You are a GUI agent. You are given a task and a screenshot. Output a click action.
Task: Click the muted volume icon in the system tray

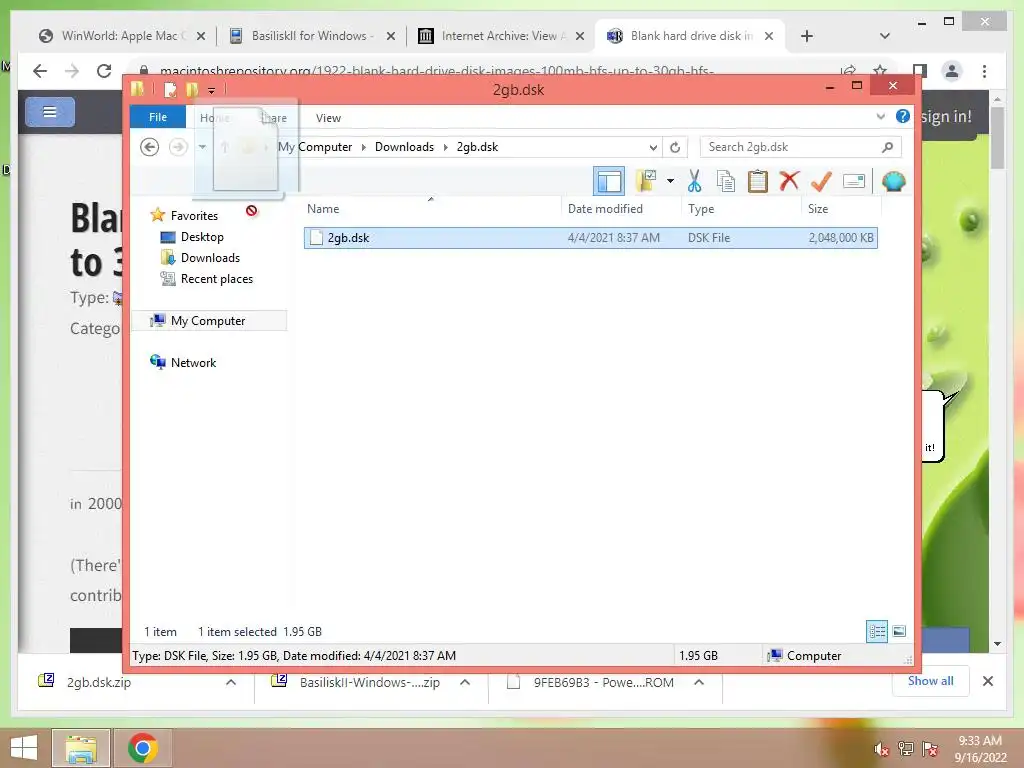882,749
